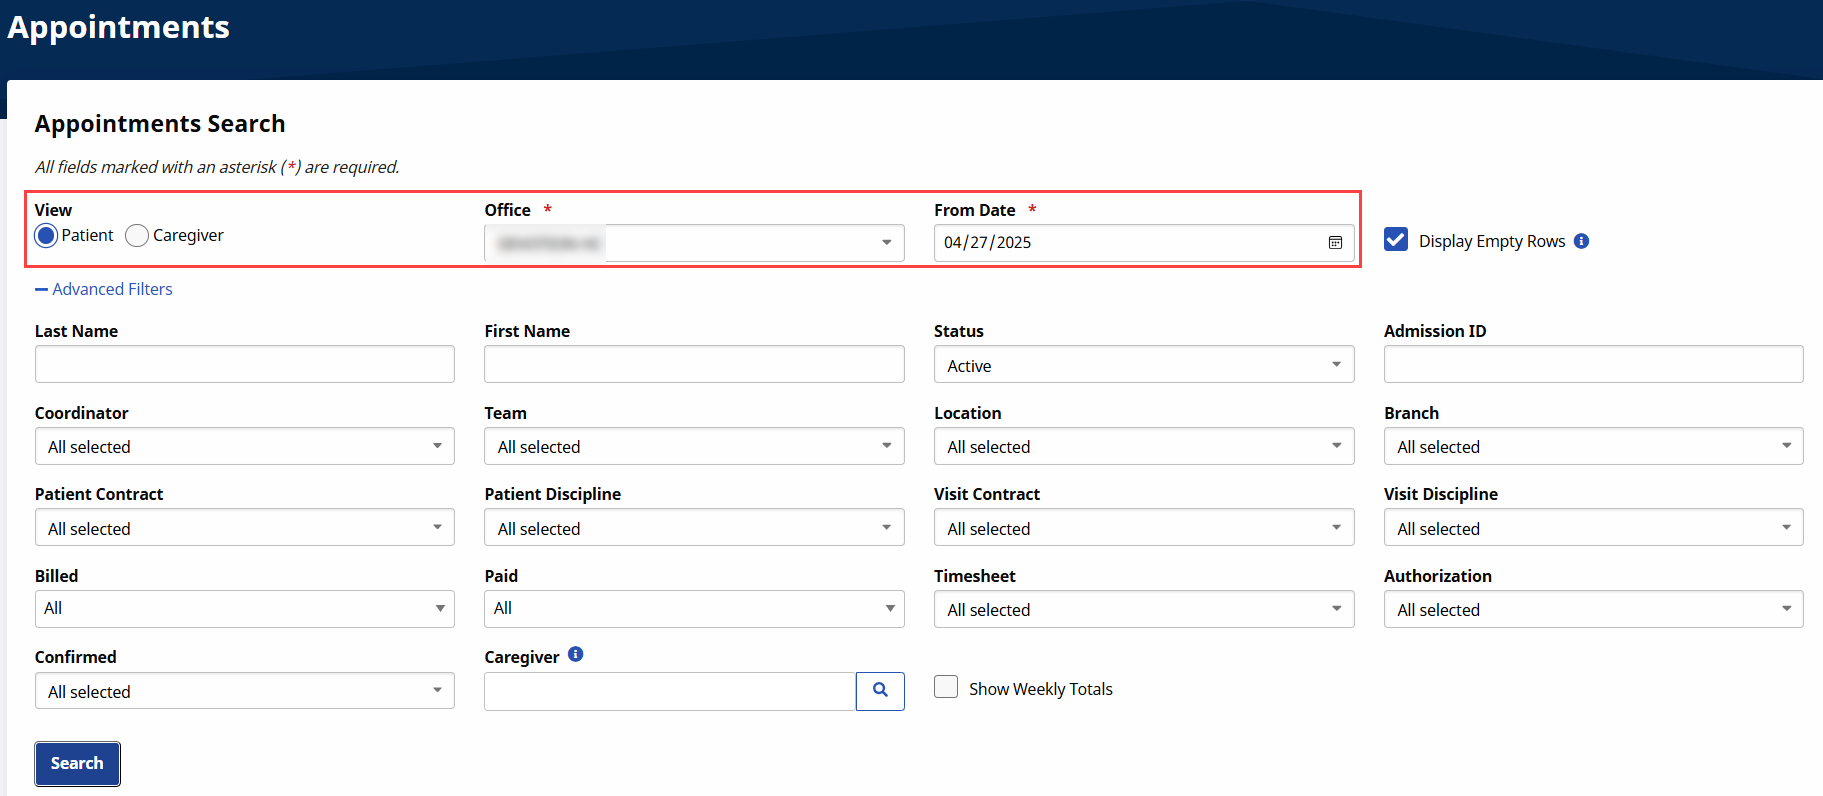Viewport: 1823px width, 796px height.
Task: Collapse the Advanced Filters section
Action: (x=104, y=289)
